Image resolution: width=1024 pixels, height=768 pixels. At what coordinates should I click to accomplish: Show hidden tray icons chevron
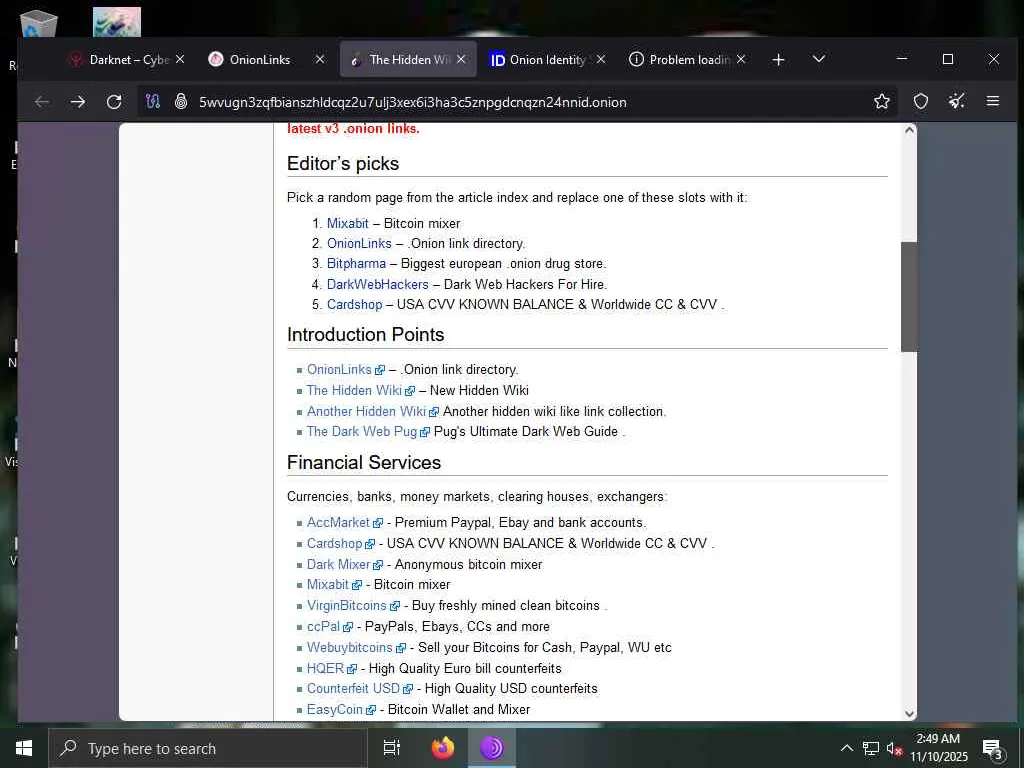pyautogui.click(x=846, y=748)
